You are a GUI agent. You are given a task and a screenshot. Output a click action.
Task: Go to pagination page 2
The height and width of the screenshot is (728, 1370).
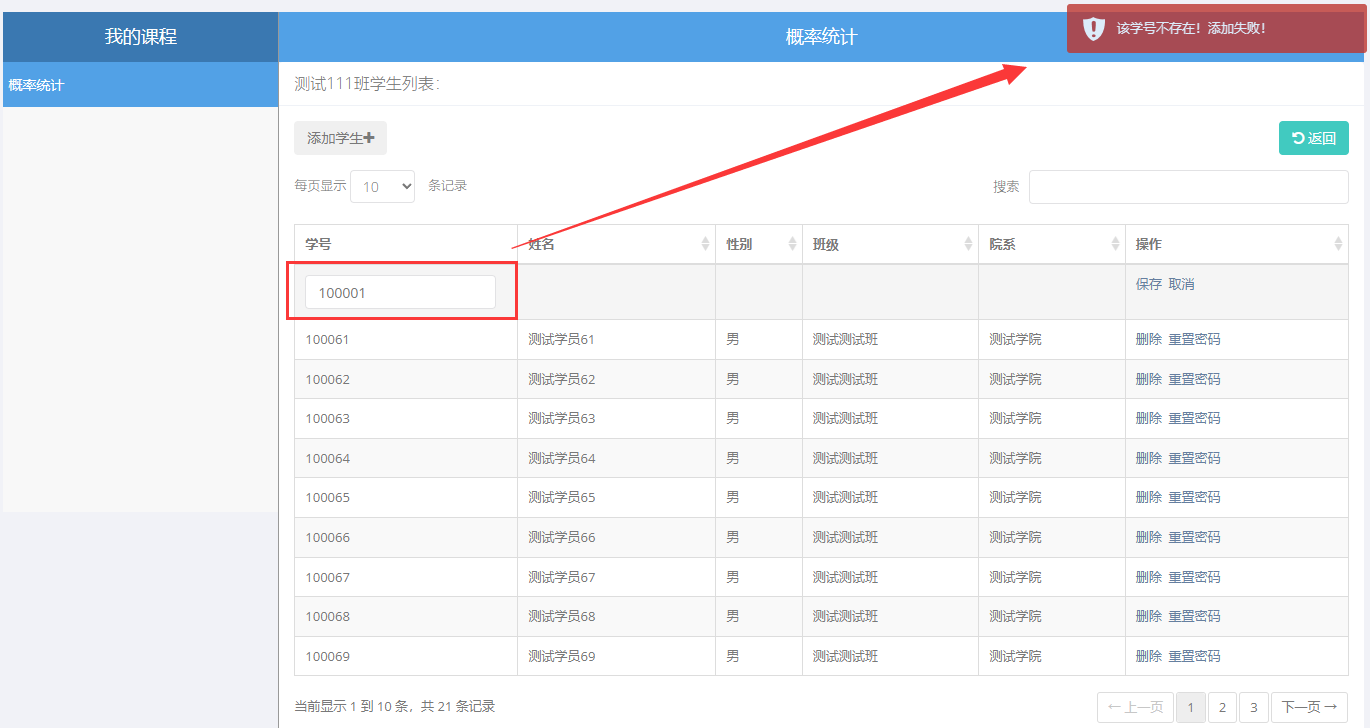point(1222,707)
